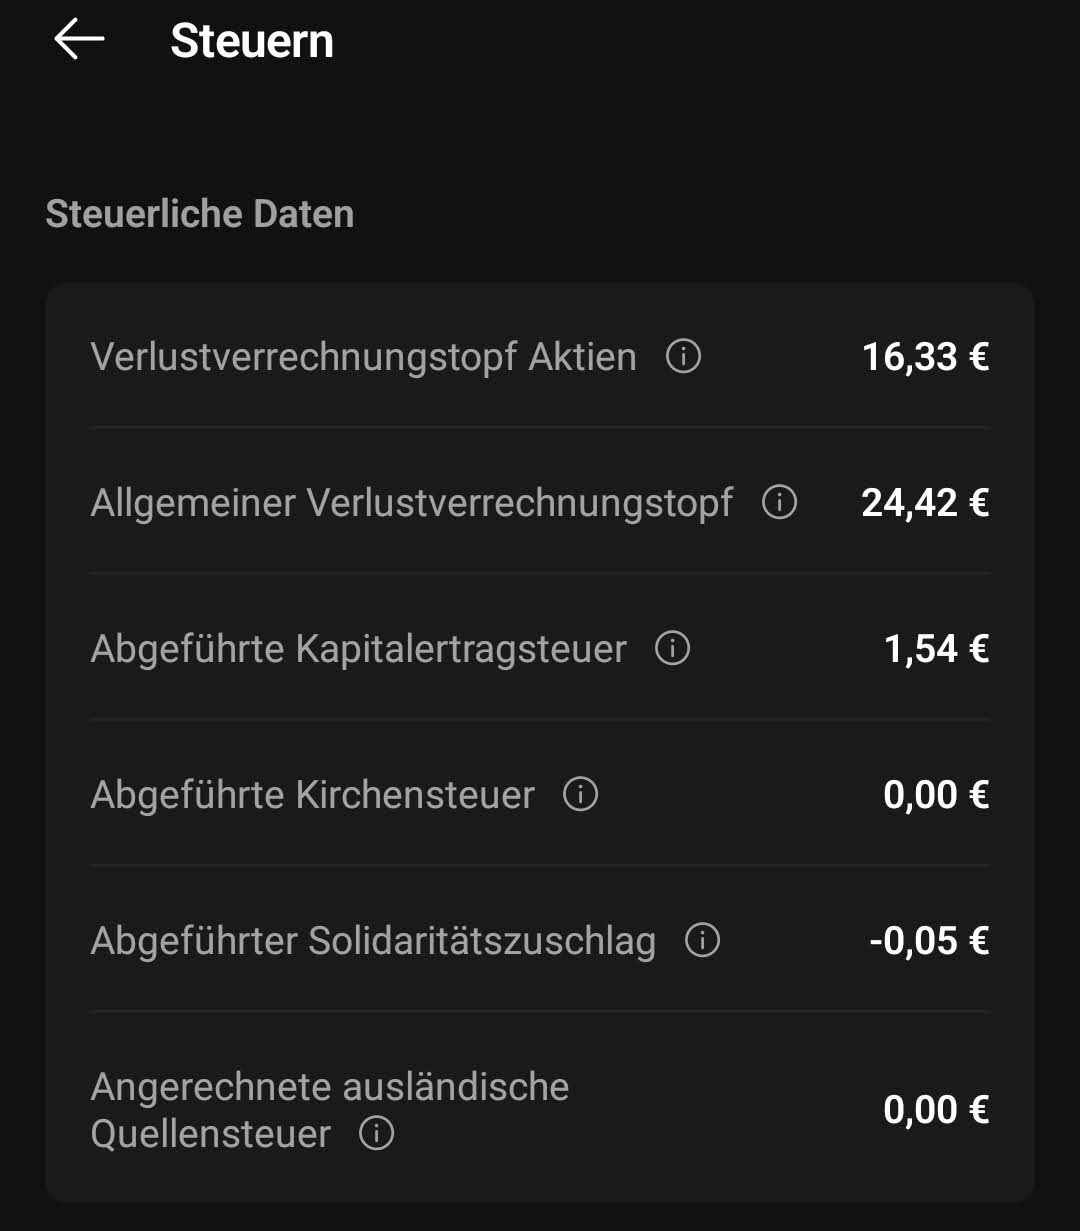Open info icon for Verlustverrechnungstopf Aktien
This screenshot has height=1231, width=1080.
(x=683, y=356)
